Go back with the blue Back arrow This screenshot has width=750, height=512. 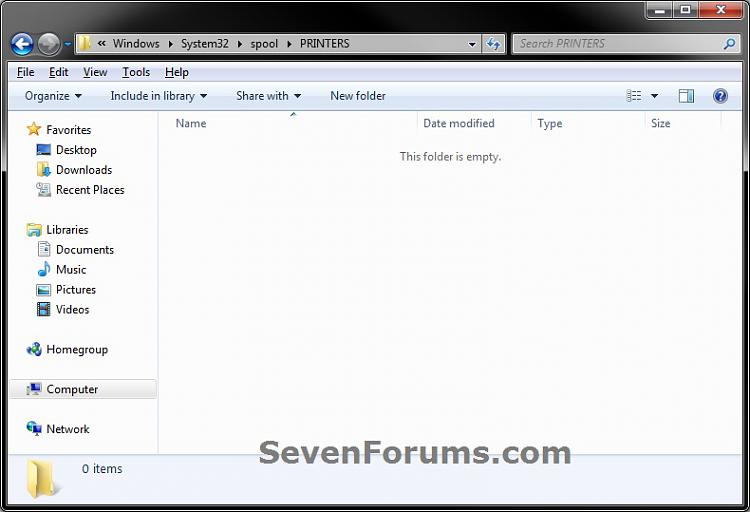point(22,44)
